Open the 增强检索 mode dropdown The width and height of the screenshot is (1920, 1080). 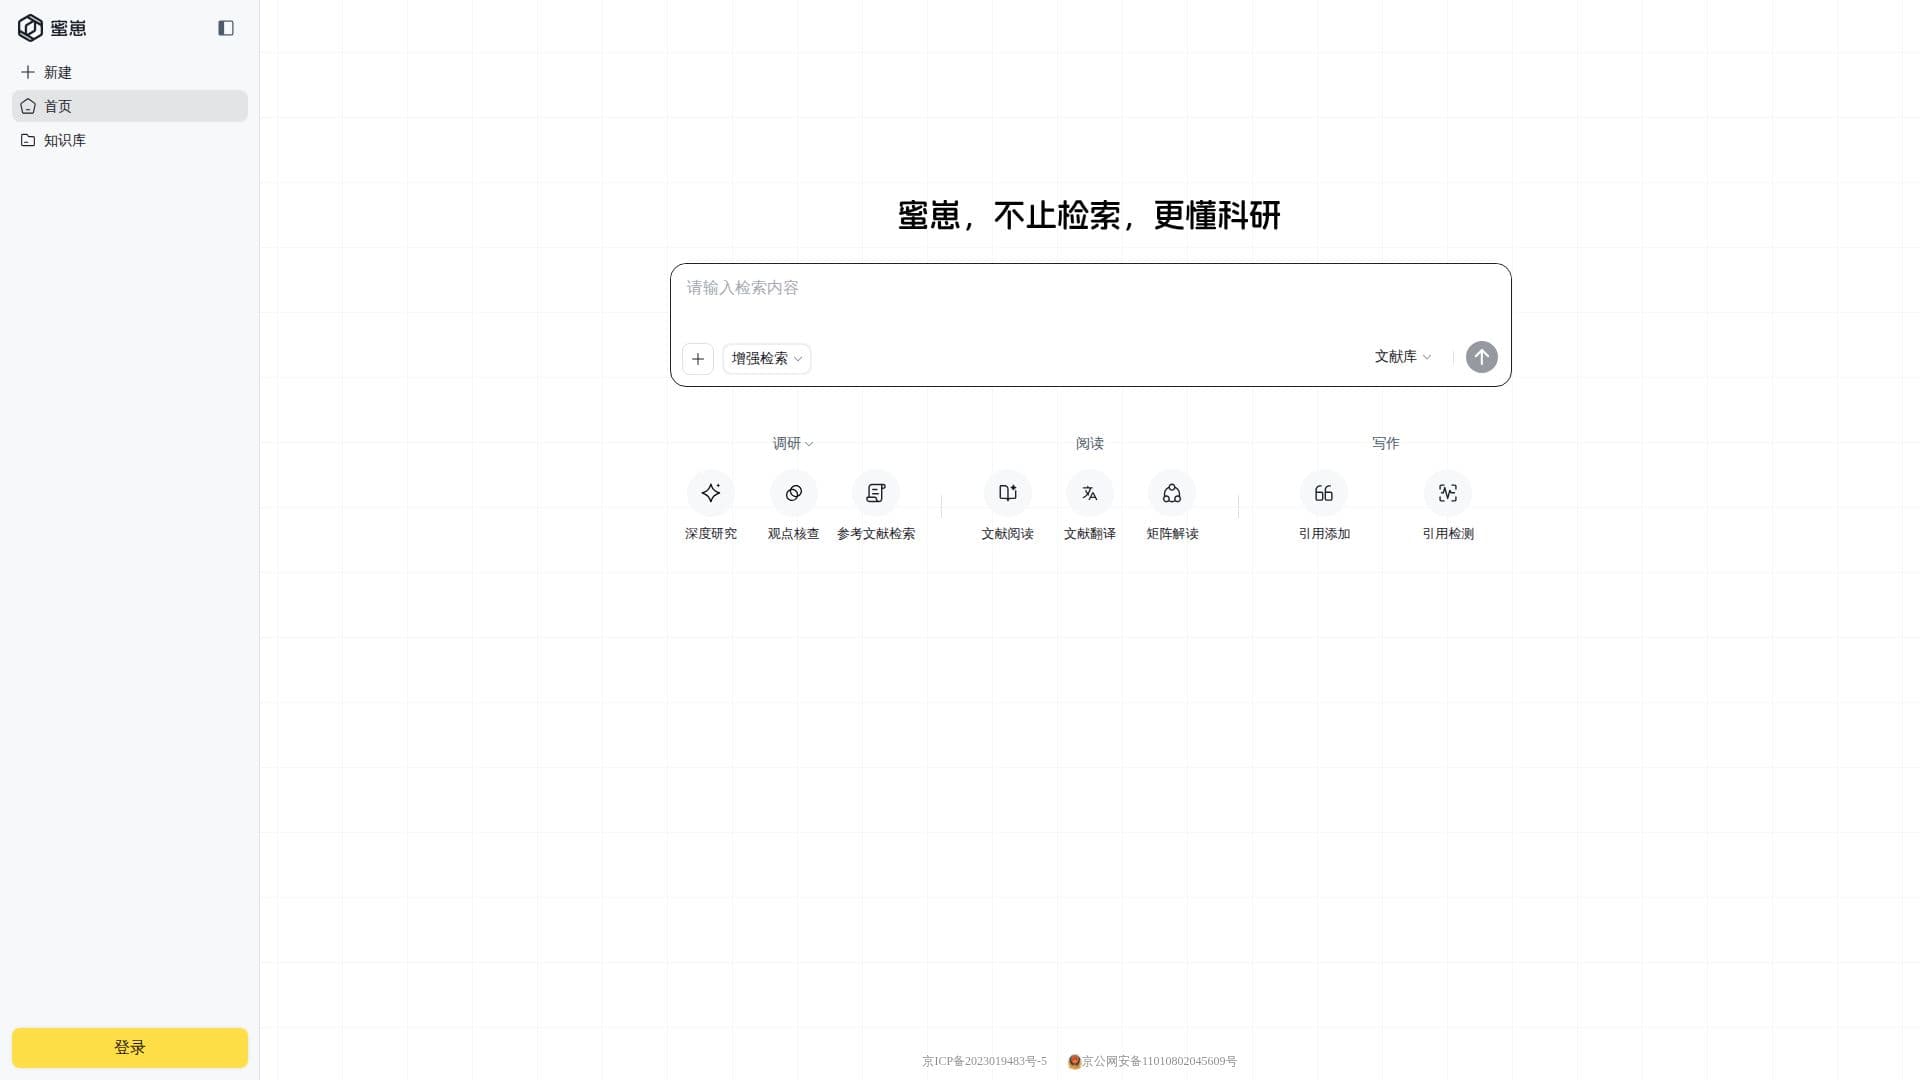(x=767, y=359)
